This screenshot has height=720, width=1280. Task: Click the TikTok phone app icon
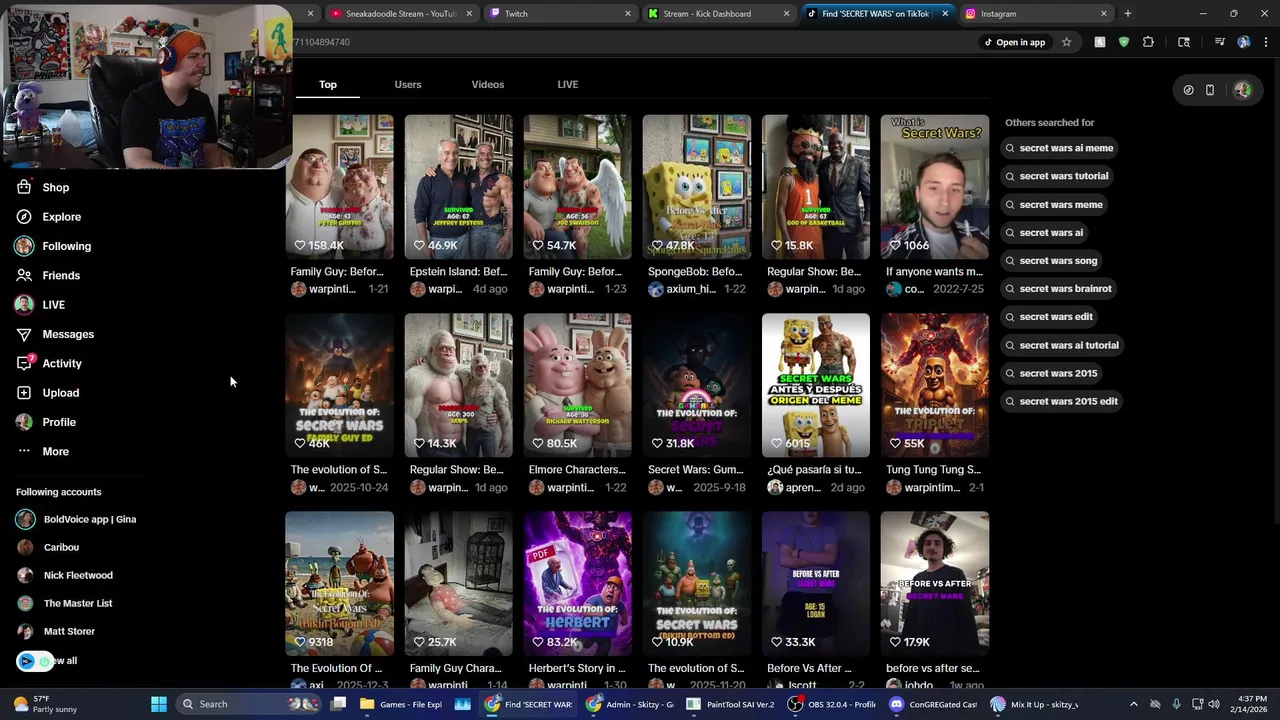[x=1210, y=90]
